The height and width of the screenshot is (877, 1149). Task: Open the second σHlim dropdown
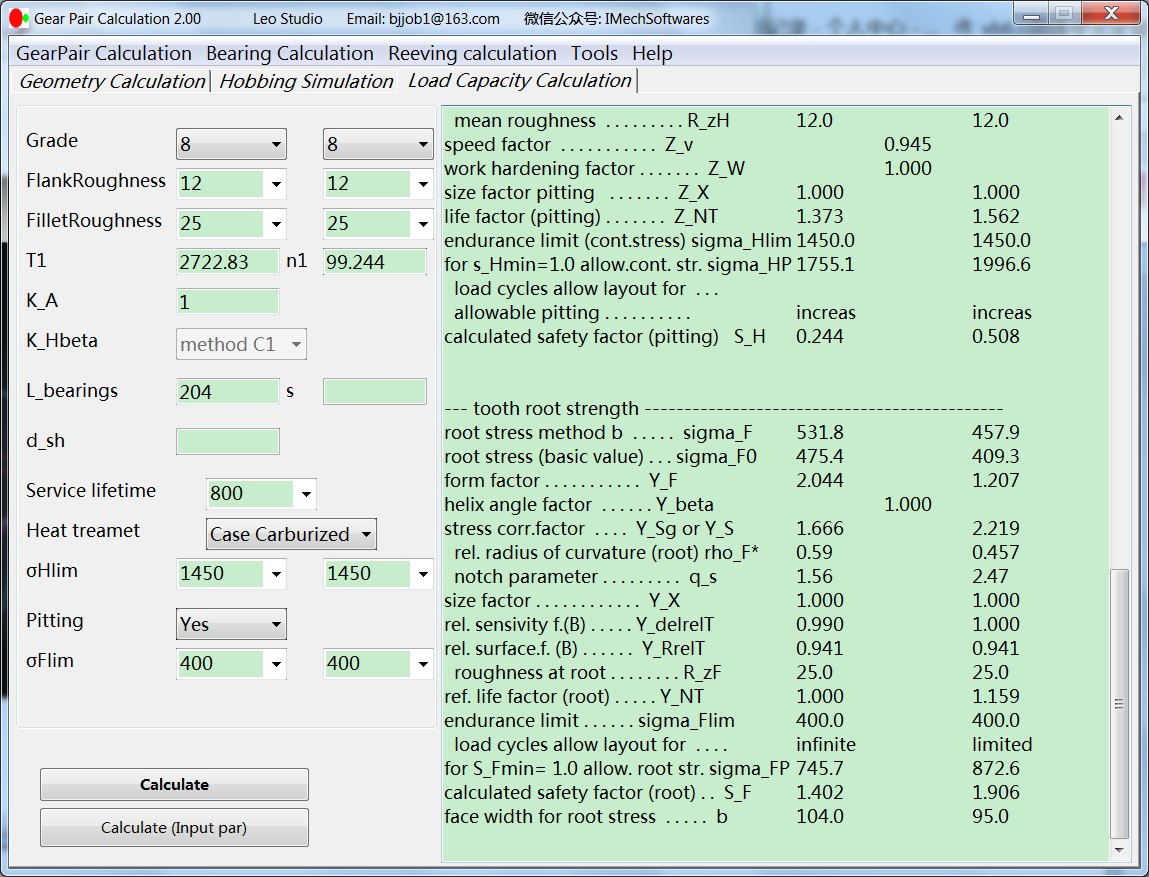(423, 574)
